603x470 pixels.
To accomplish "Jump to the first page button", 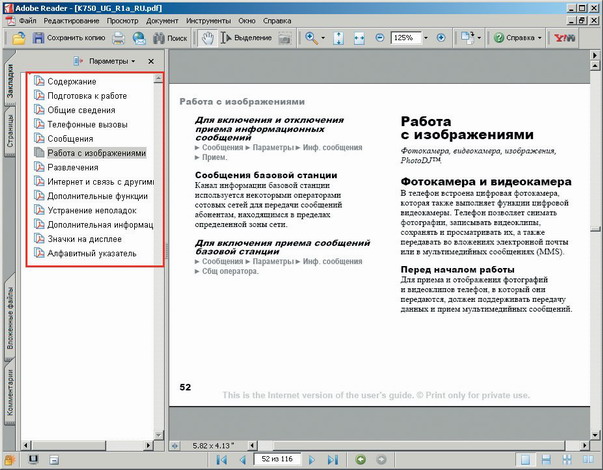I will [x=221, y=459].
